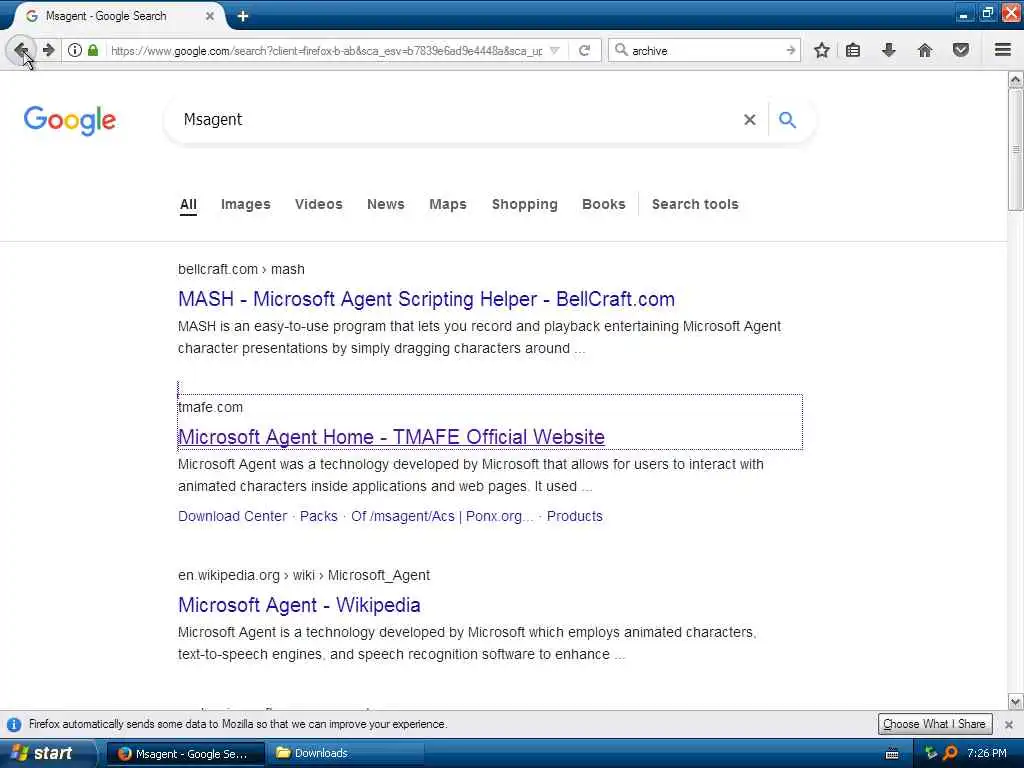
Task: Click the info icon in notification bar
Action: coord(14,724)
